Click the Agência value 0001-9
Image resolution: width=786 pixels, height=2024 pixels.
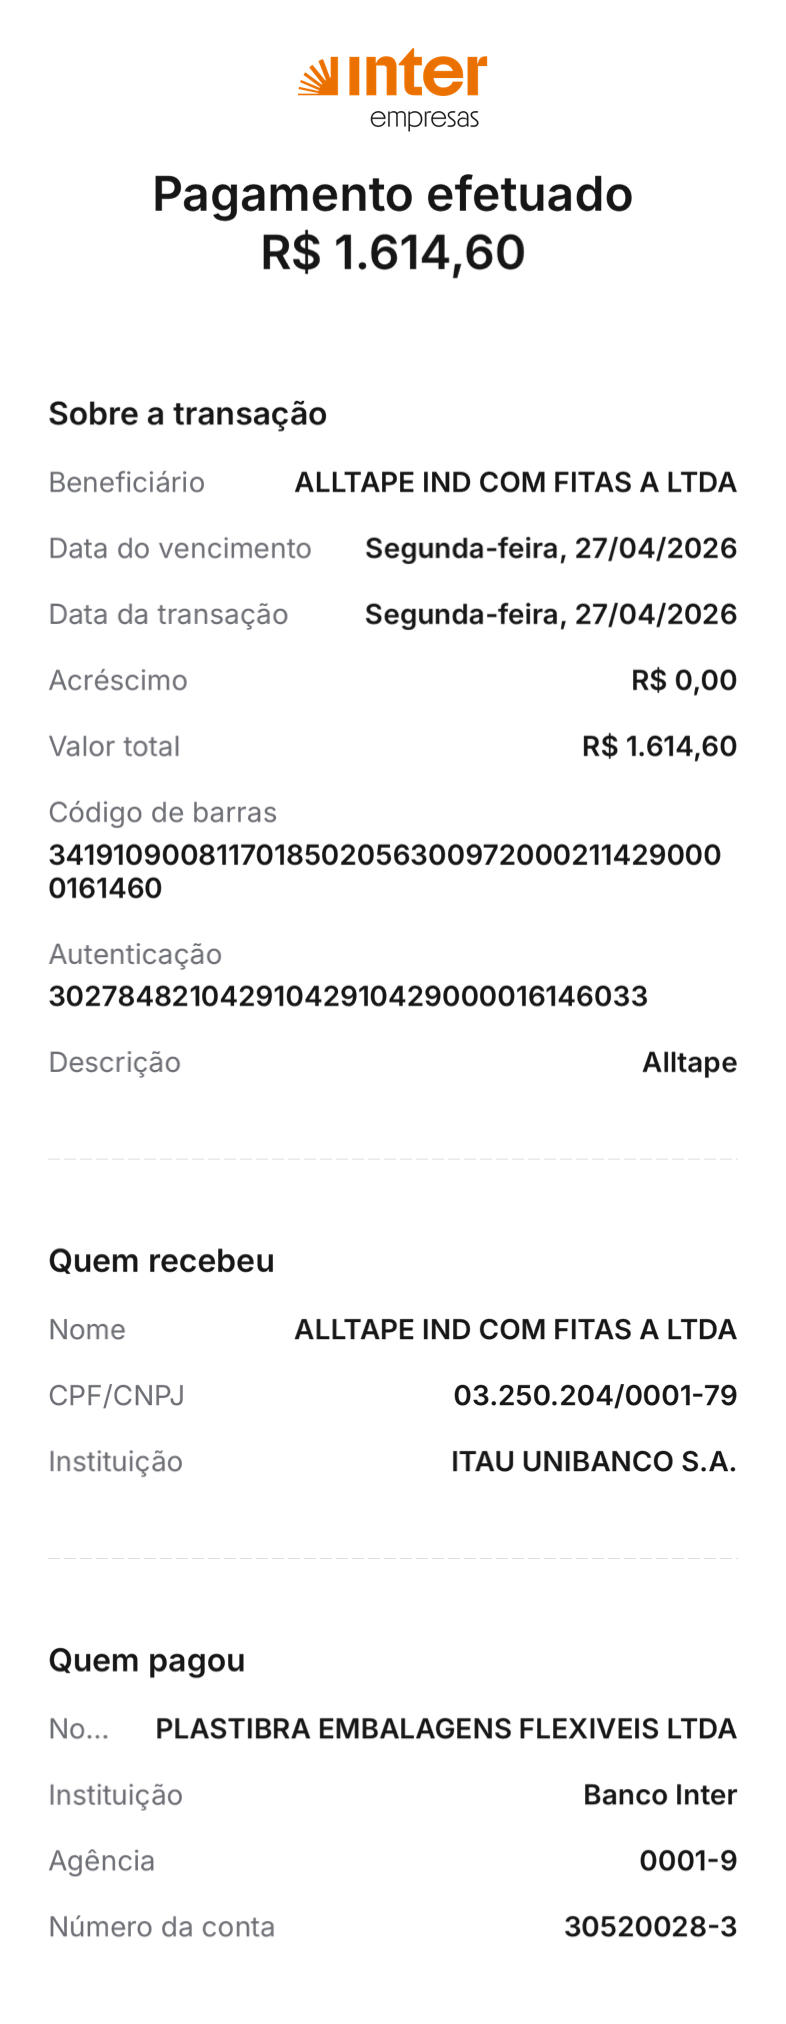688,1860
